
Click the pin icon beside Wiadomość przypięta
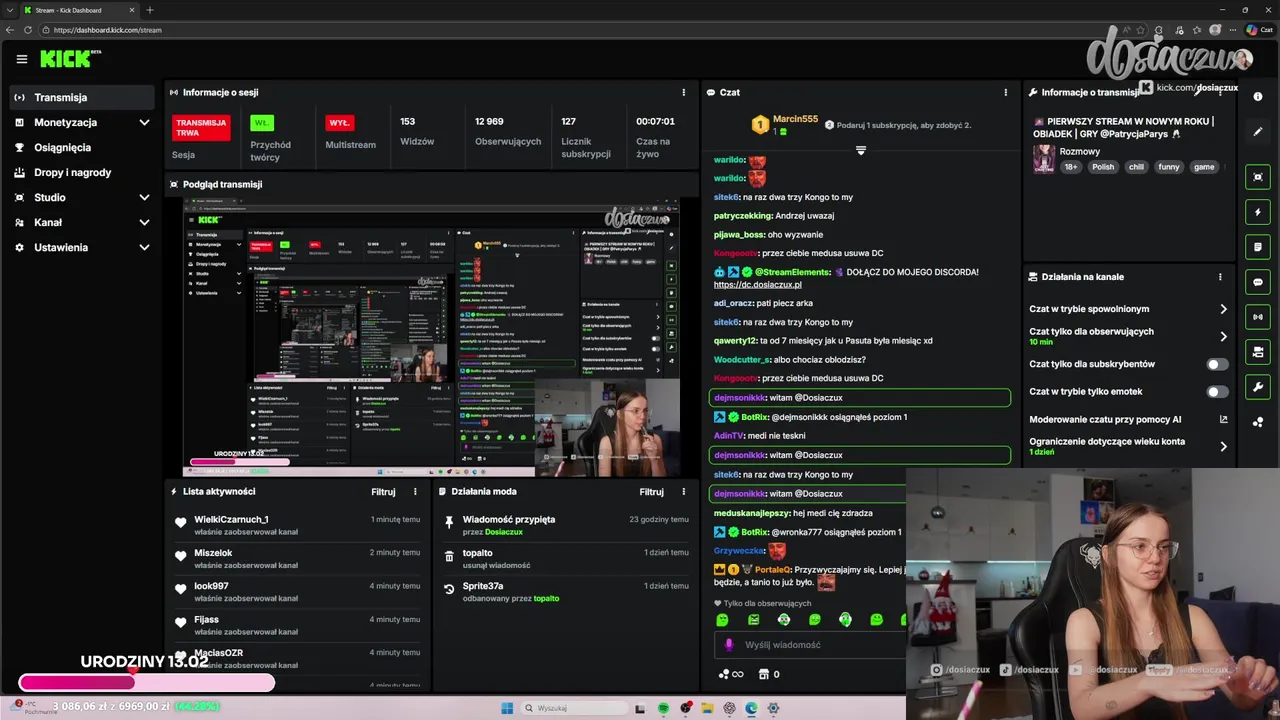click(449, 521)
